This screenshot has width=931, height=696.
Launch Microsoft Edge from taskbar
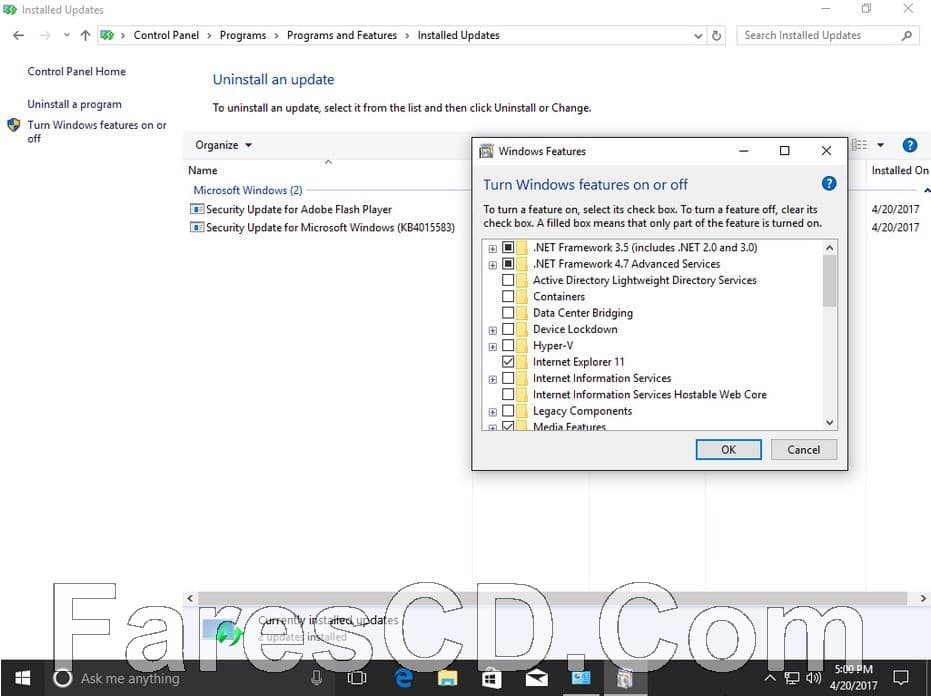click(x=404, y=678)
